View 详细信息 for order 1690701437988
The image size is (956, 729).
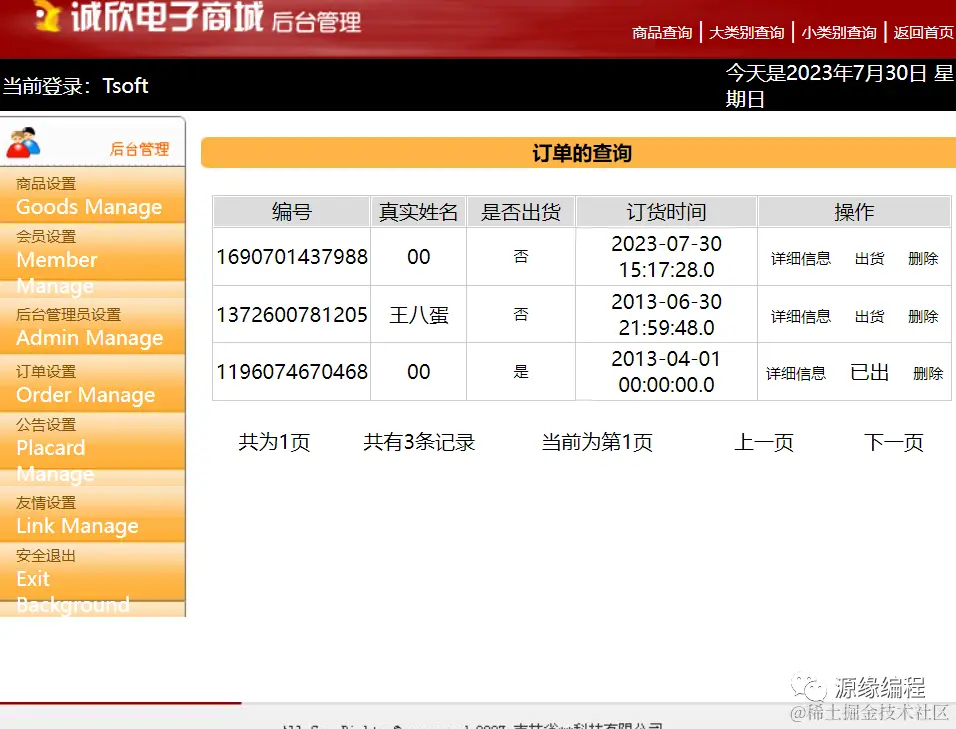click(x=801, y=258)
